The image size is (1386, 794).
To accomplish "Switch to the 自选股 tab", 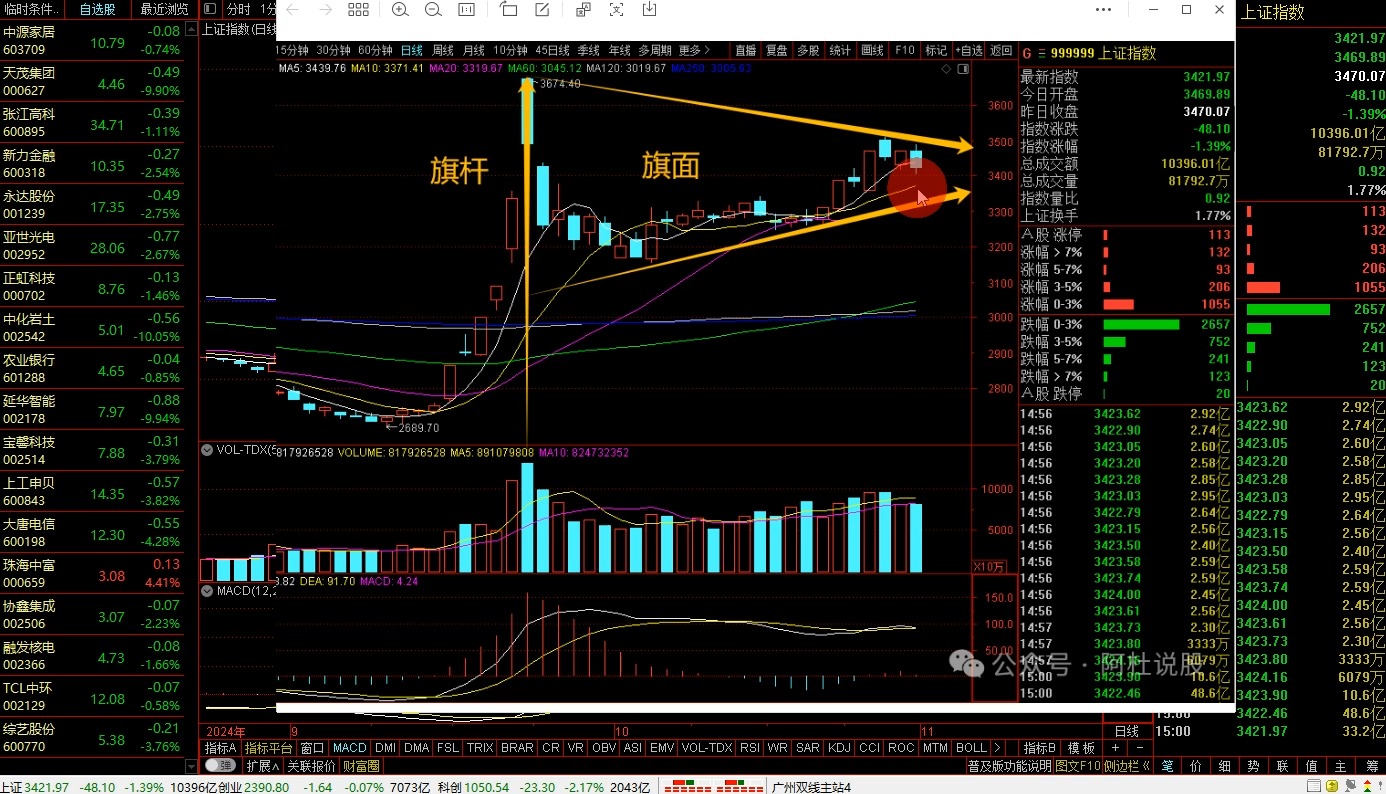I will [x=97, y=10].
